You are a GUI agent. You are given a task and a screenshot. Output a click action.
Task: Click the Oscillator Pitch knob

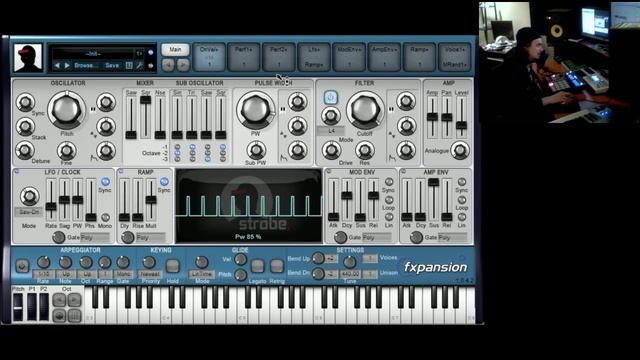[67, 109]
